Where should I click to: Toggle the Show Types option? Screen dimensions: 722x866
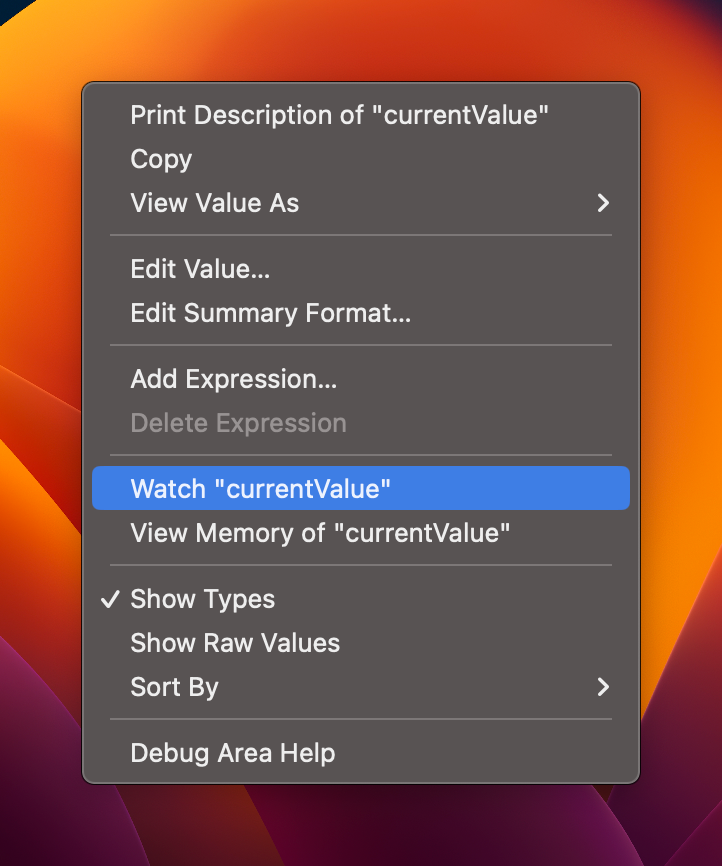203,600
